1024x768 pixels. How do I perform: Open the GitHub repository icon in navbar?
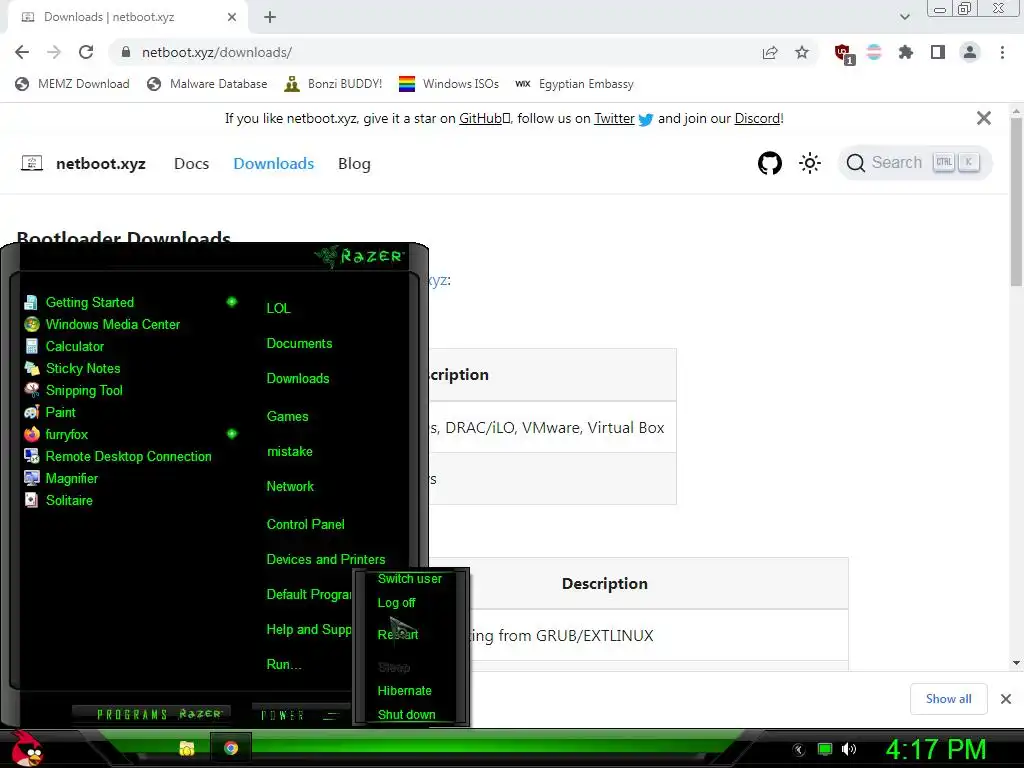click(x=770, y=163)
